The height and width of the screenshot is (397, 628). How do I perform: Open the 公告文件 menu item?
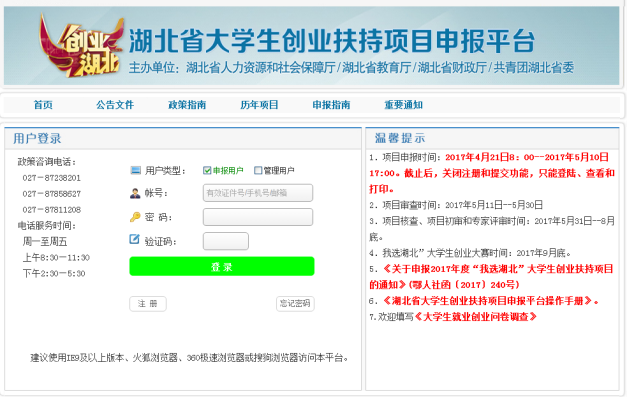[115, 105]
